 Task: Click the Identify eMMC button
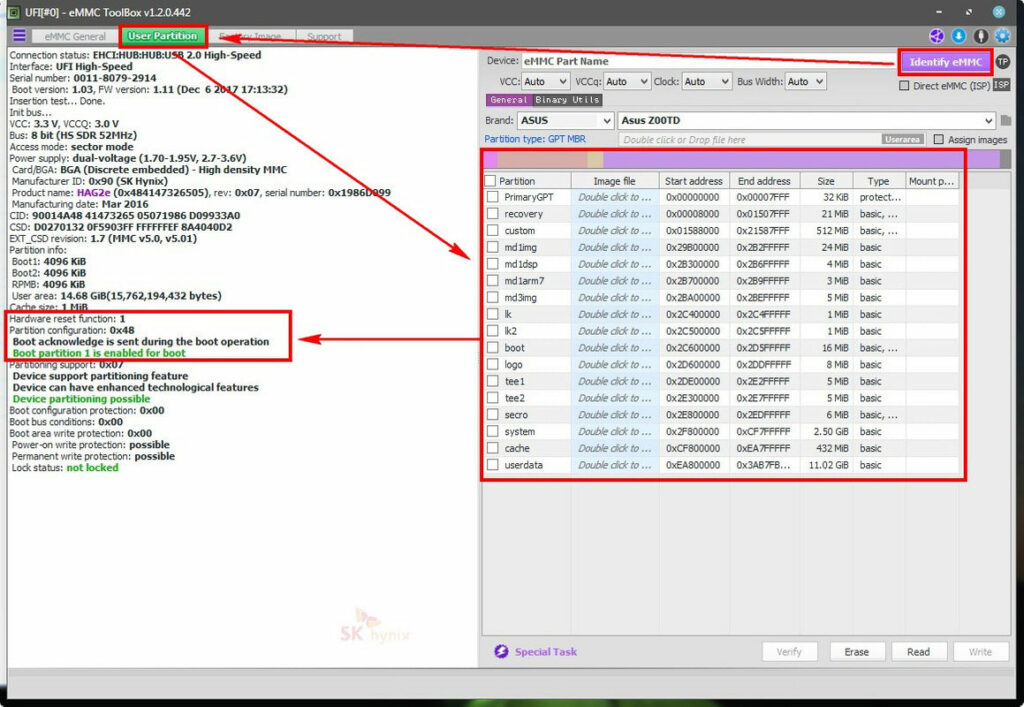coord(944,61)
